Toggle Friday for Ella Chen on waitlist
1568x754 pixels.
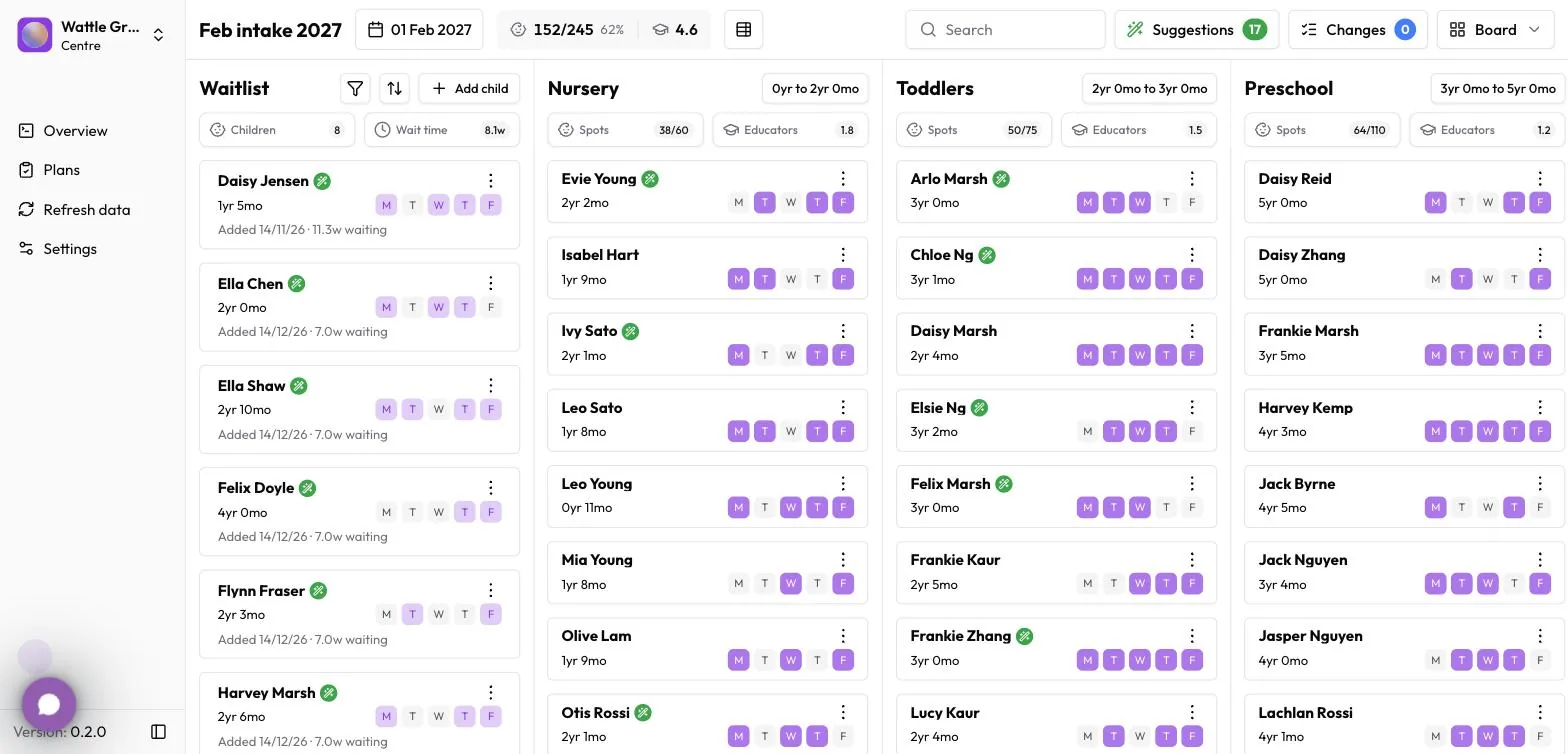coord(491,307)
